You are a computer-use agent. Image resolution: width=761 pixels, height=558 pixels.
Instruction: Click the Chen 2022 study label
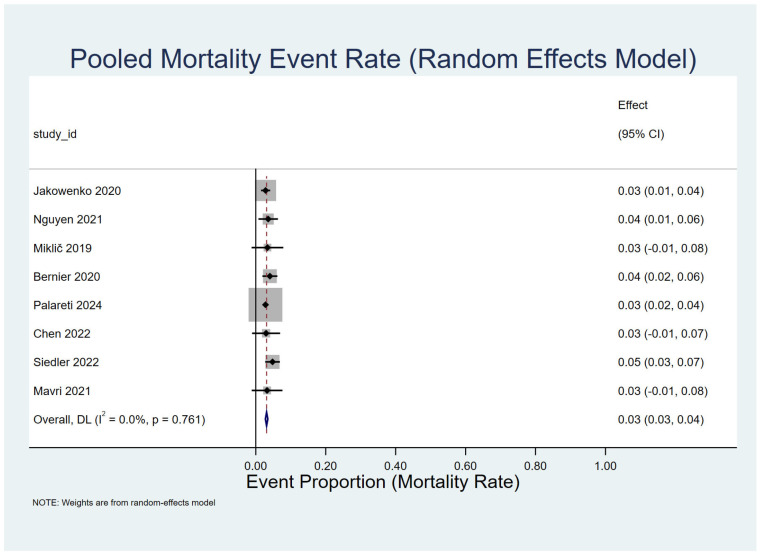pos(62,334)
